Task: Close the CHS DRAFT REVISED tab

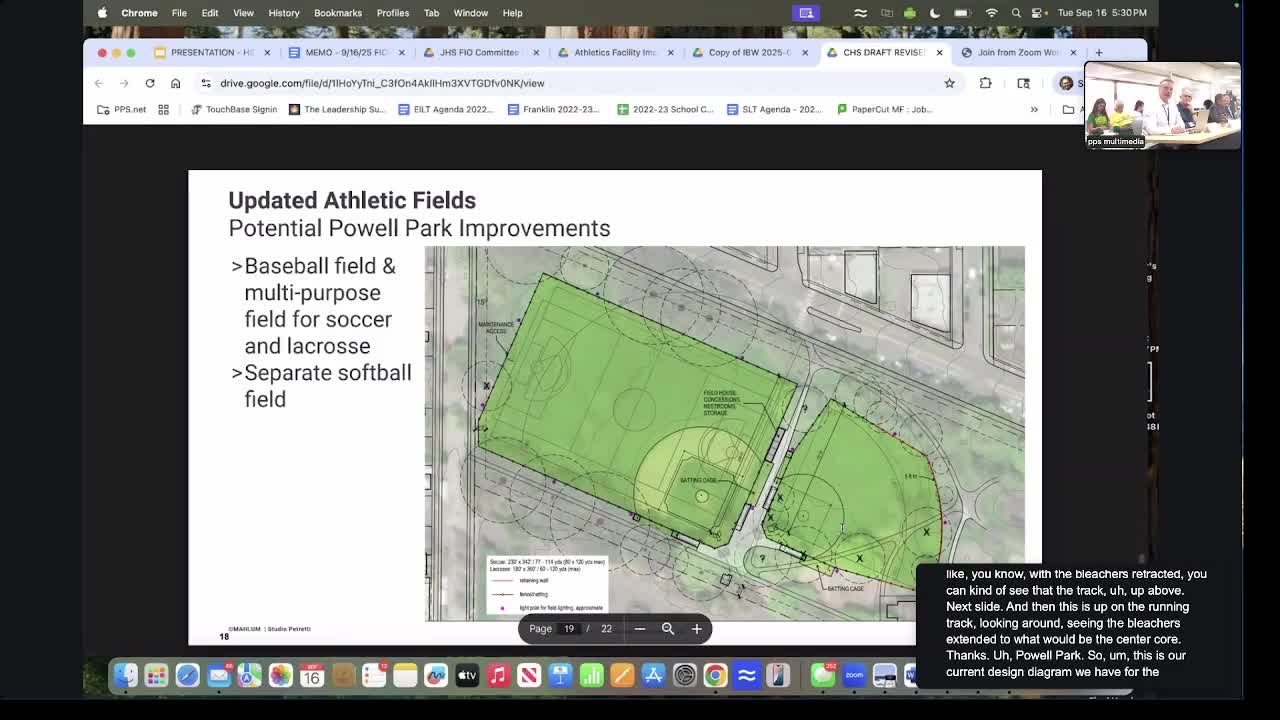Action: click(939, 52)
